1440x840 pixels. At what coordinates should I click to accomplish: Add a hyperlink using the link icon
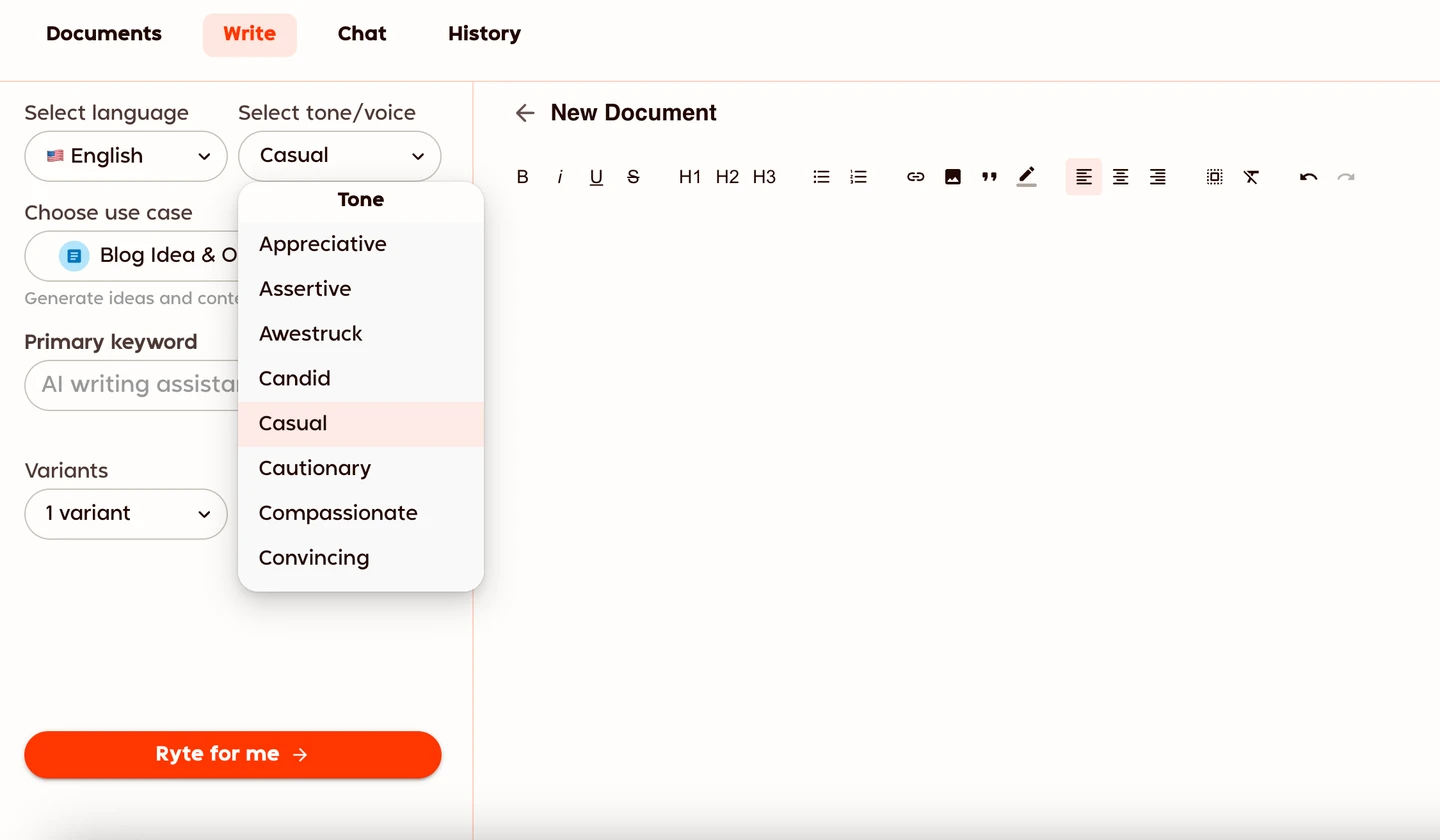(x=915, y=176)
